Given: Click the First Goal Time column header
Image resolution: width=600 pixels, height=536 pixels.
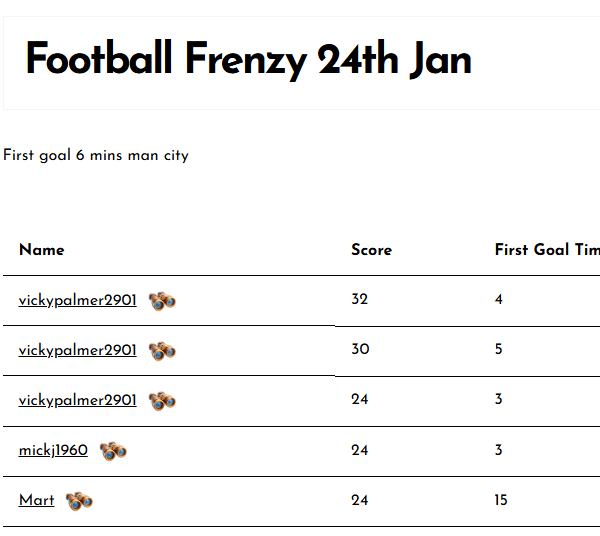Looking at the screenshot, I should click(546, 250).
